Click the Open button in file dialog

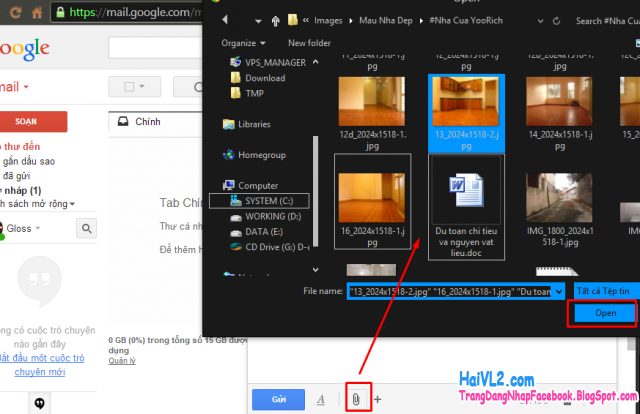click(x=605, y=313)
